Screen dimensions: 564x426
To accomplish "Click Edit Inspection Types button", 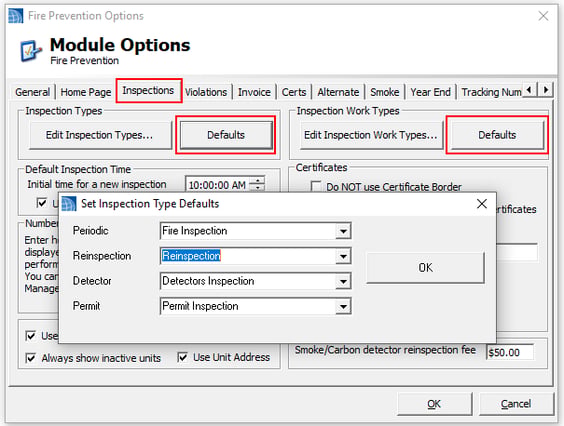I will pyautogui.click(x=100, y=135).
